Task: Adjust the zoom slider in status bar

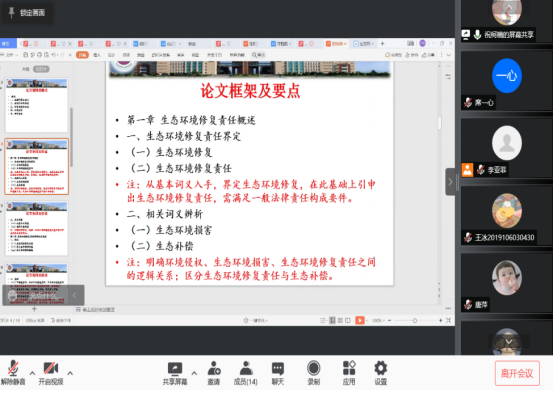Action: [x=415, y=321]
